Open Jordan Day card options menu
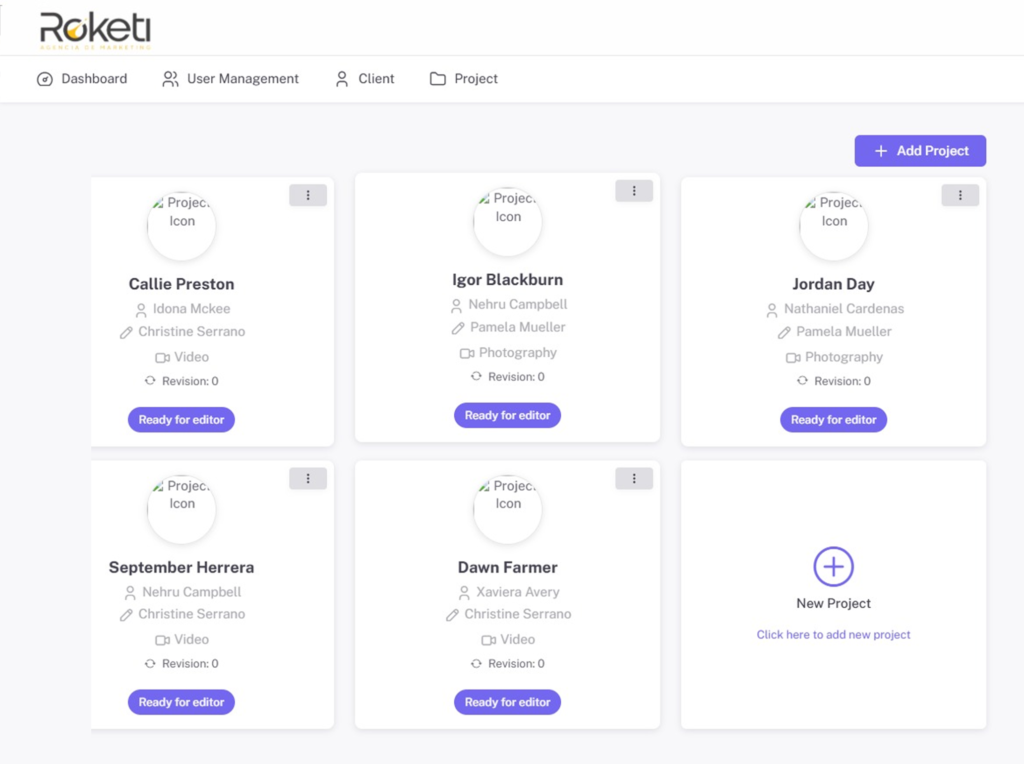This screenshot has width=1024, height=764. coord(960,196)
